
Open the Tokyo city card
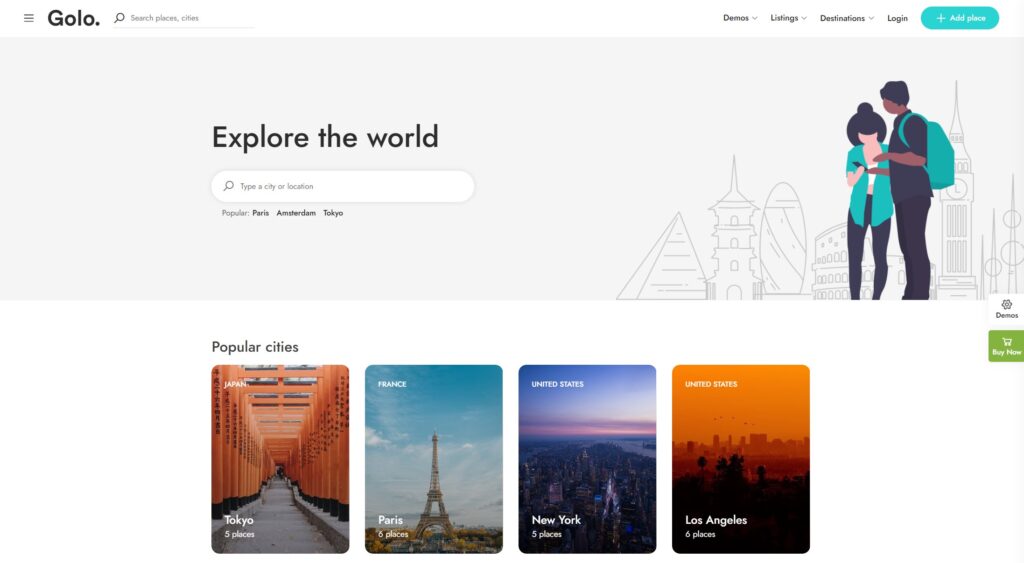280,458
